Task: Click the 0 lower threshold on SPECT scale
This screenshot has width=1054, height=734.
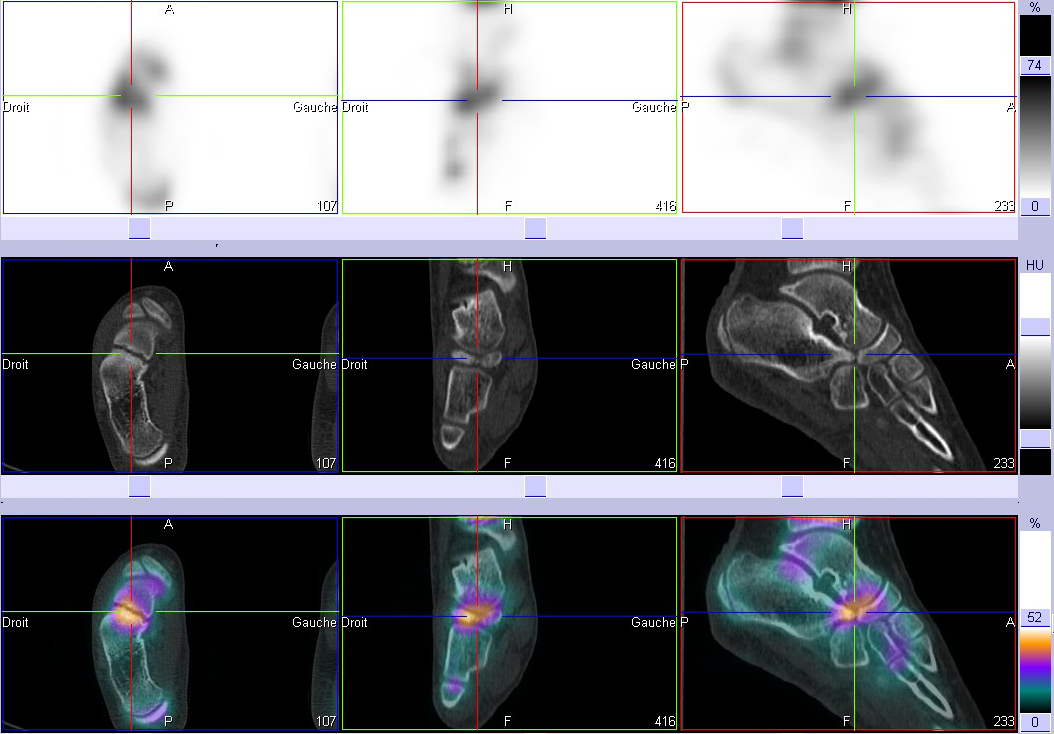Action: tap(1035, 206)
